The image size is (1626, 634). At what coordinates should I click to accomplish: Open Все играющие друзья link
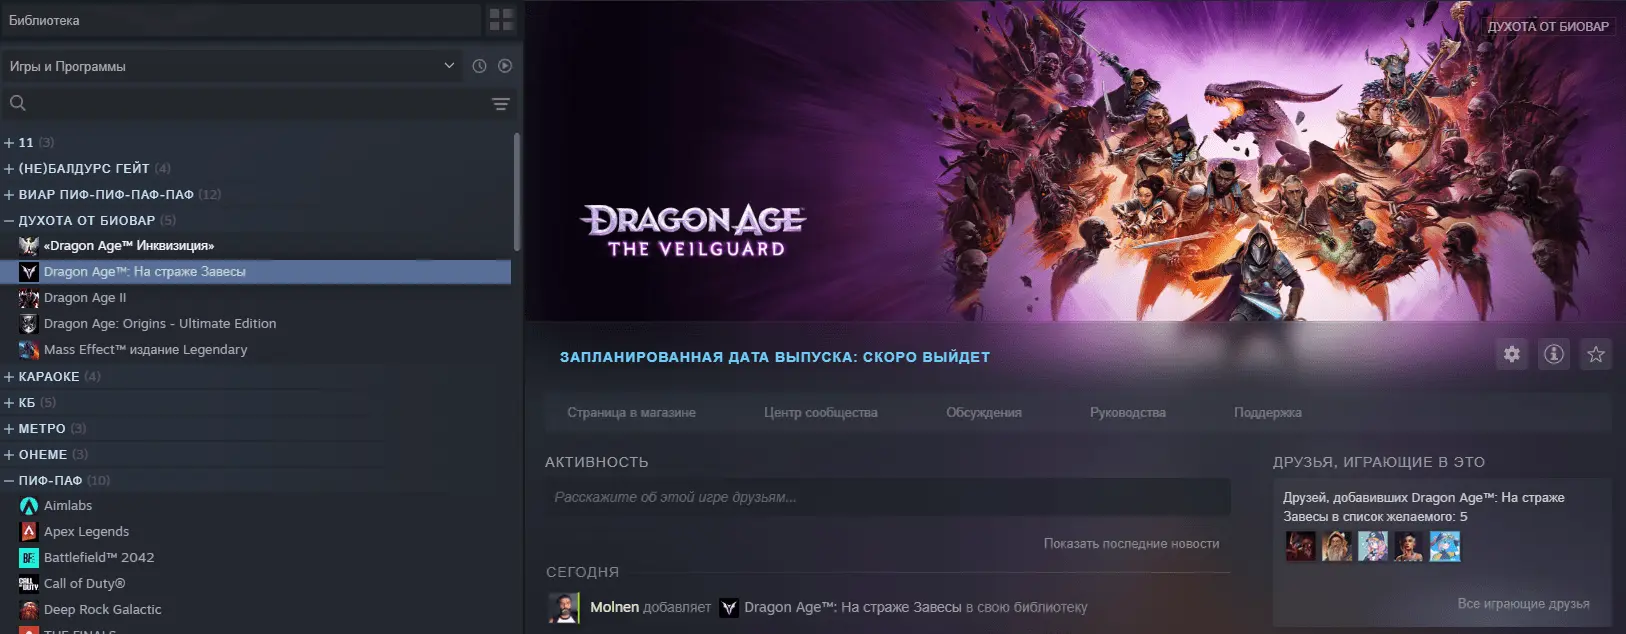pos(1523,604)
